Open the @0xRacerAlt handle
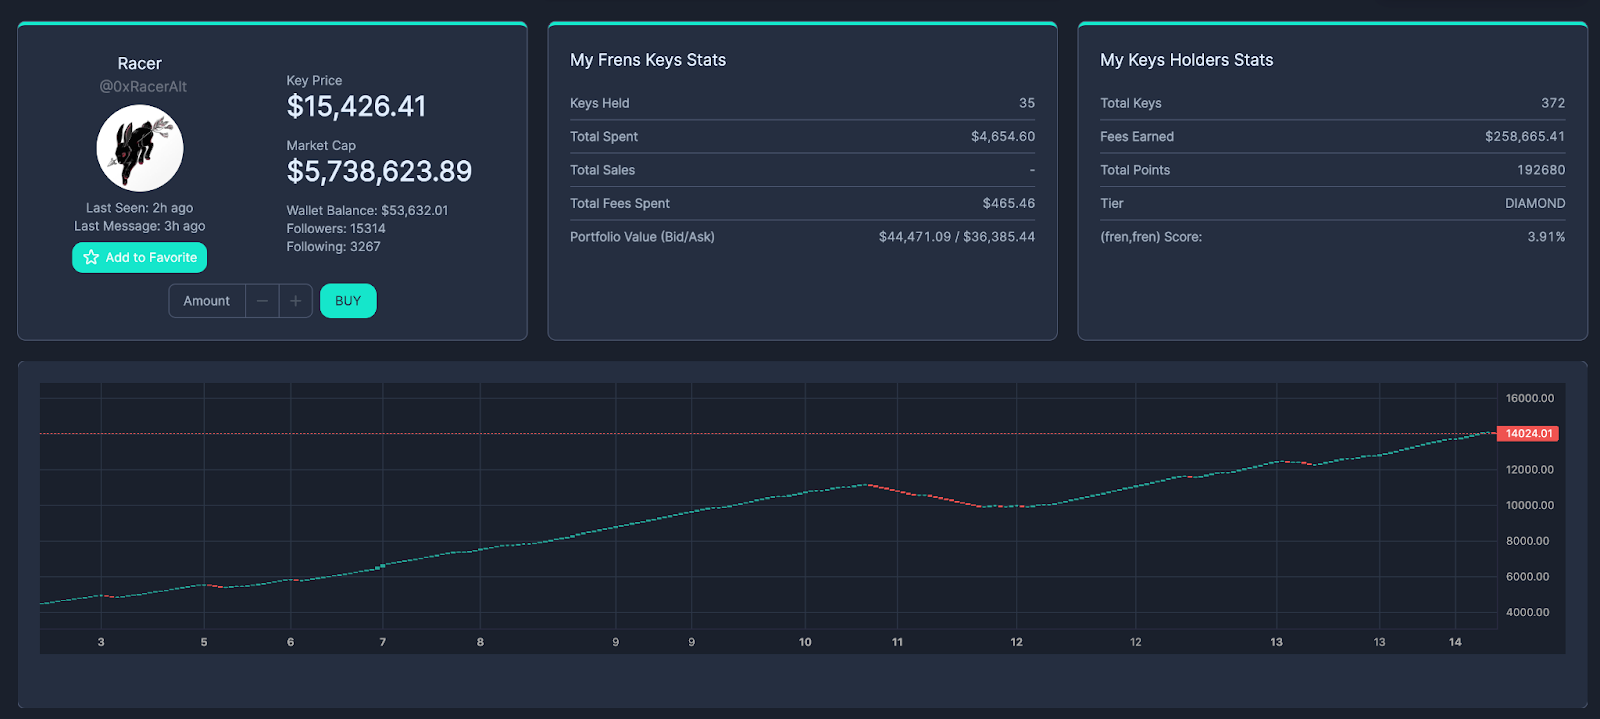This screenshot has height=719, width=1600. tap(143, 87)
